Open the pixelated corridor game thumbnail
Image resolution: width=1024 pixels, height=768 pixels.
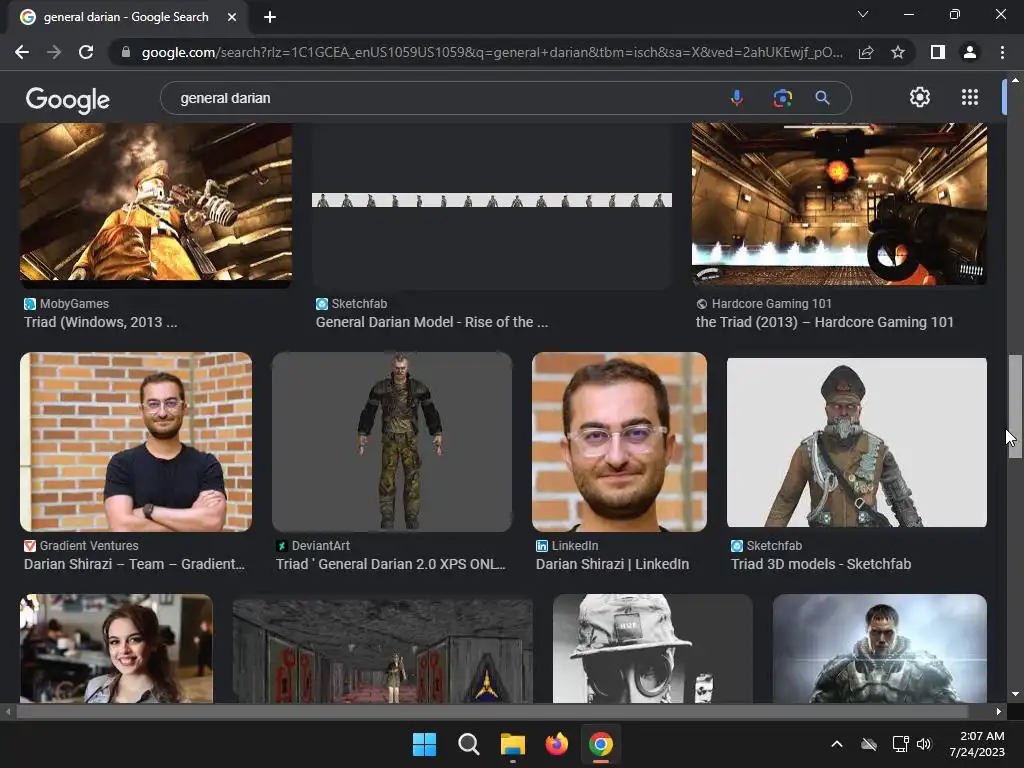click(383, 651)
